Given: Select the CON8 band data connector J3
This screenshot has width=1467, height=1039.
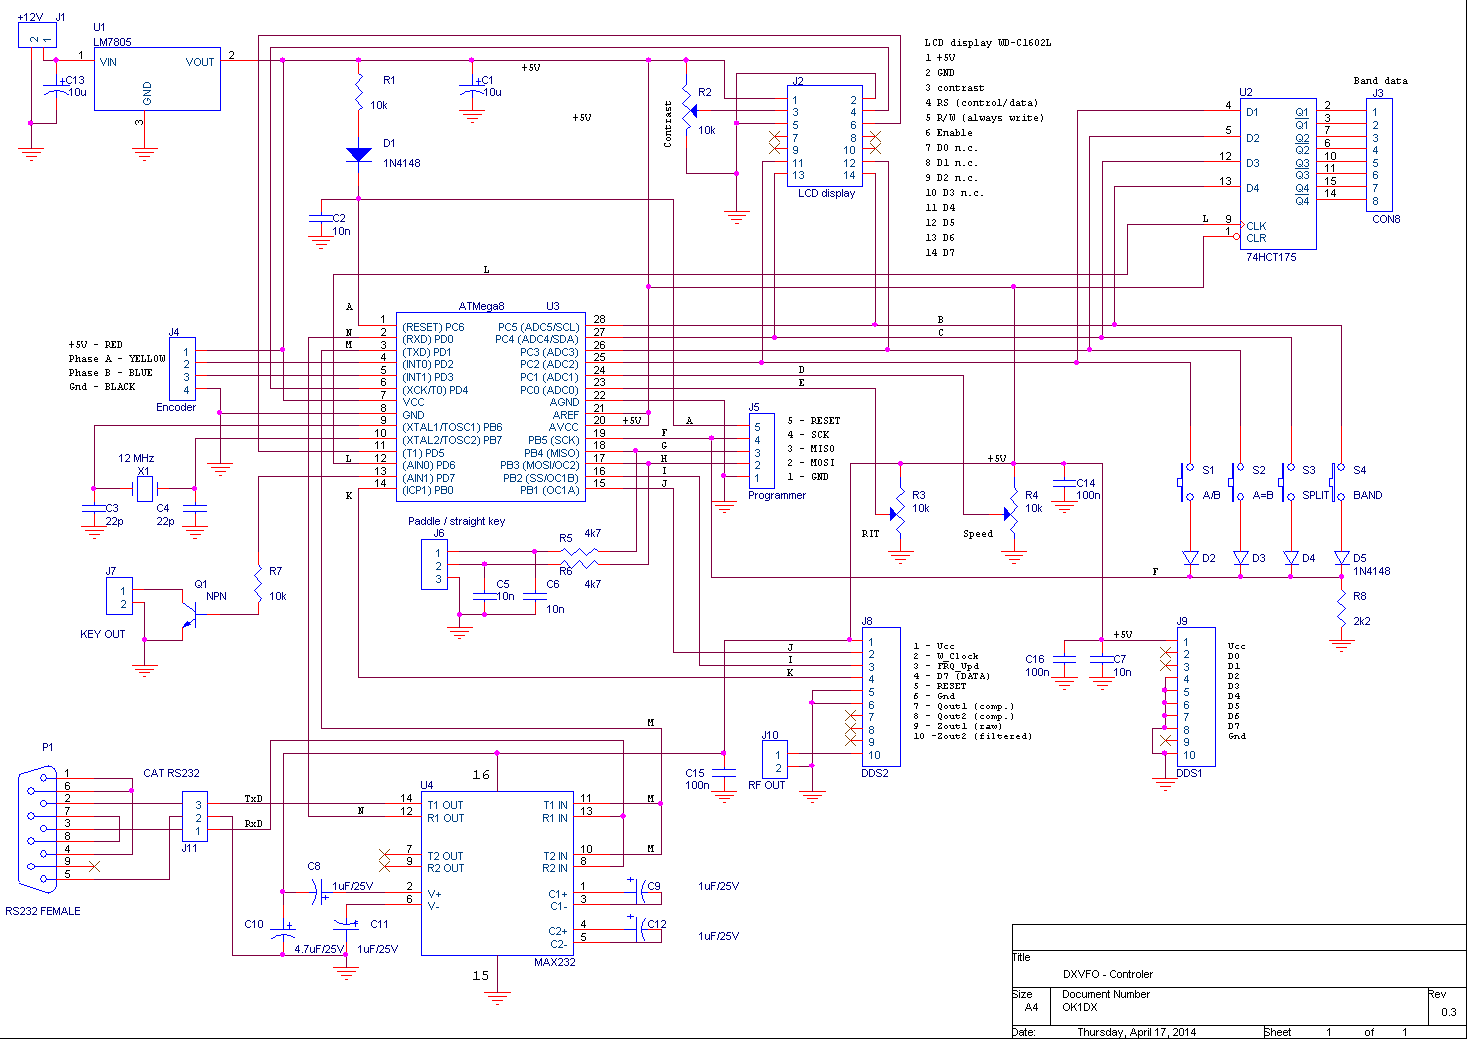Looking at the screenshot, I should click(1379, 155).
